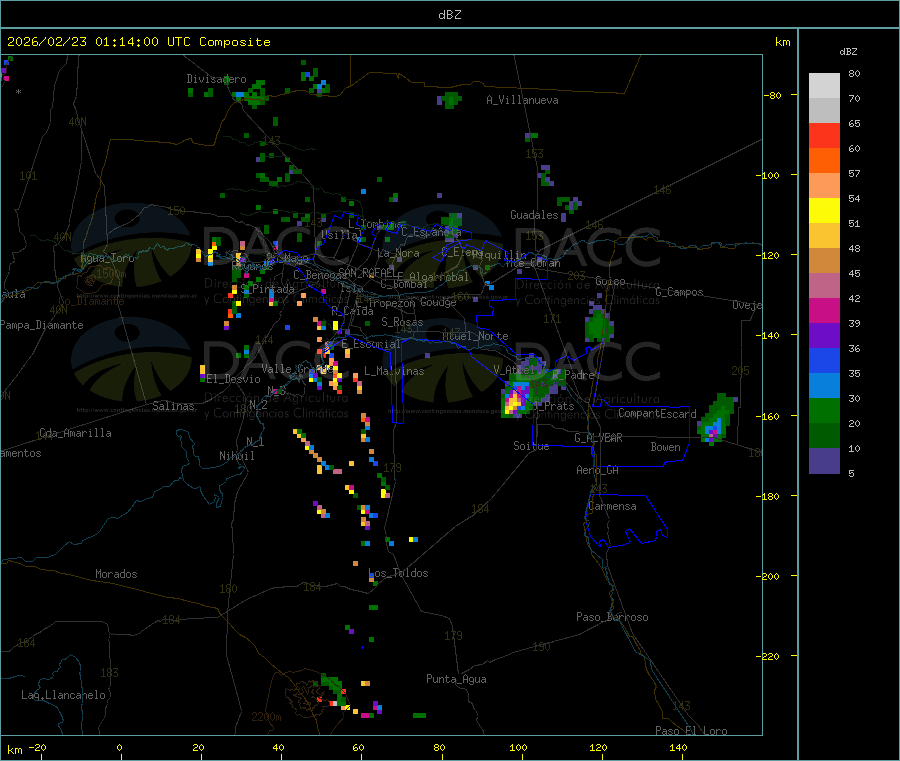Pick the gold 48–51 dBZ legend swatch
The image size is (900, 761).
click(824, 235)
